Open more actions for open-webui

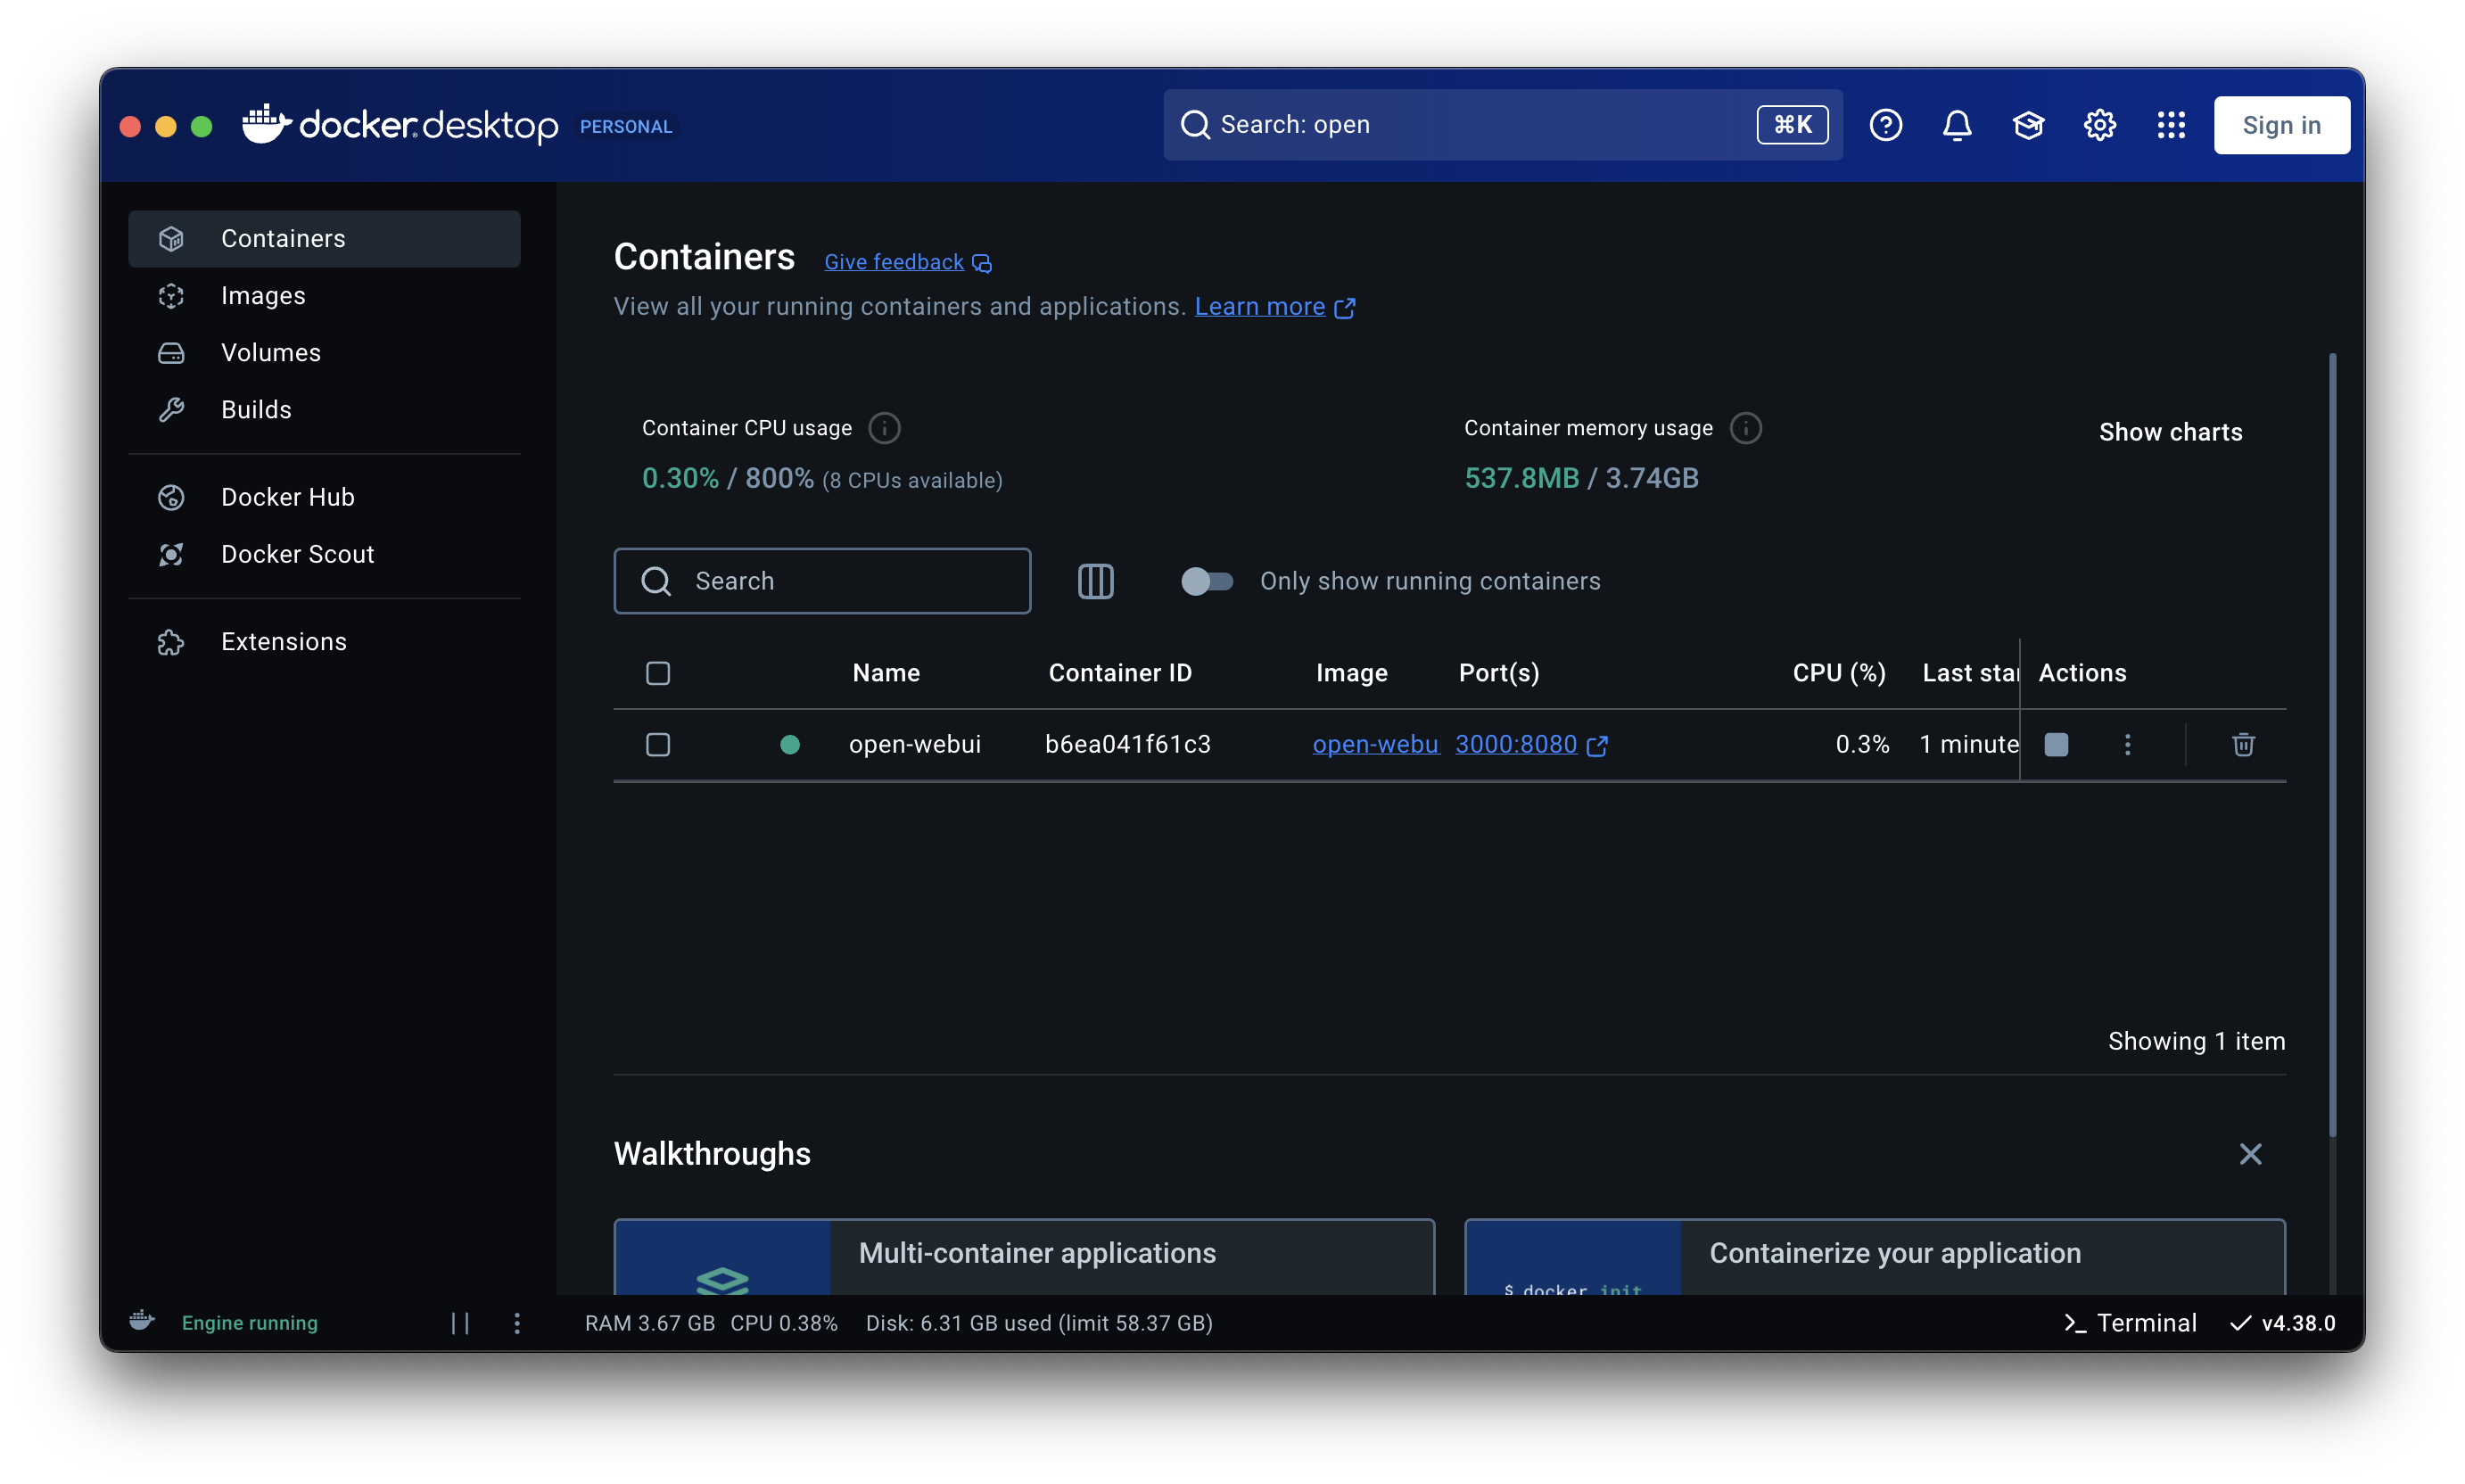tap(2127, 744)
